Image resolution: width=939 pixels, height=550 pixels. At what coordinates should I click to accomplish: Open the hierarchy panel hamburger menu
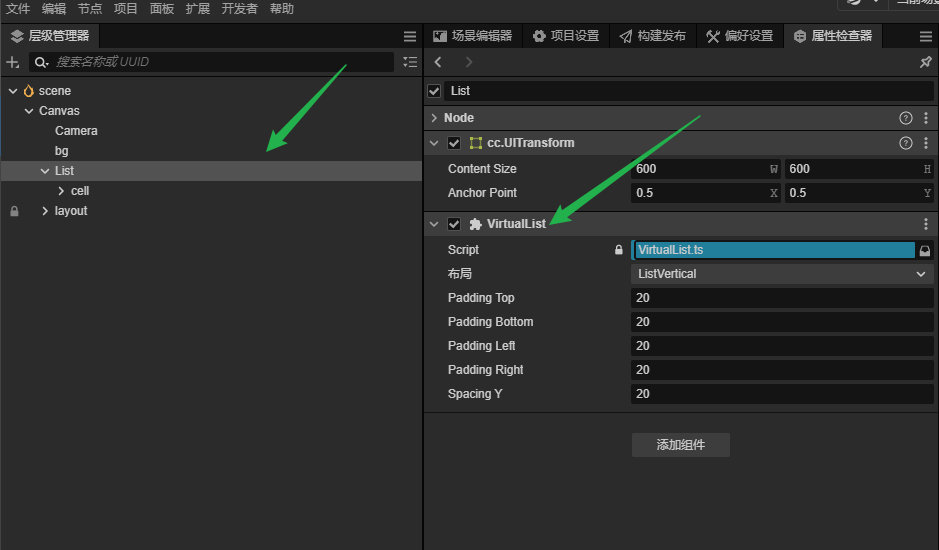pos(410,36)
